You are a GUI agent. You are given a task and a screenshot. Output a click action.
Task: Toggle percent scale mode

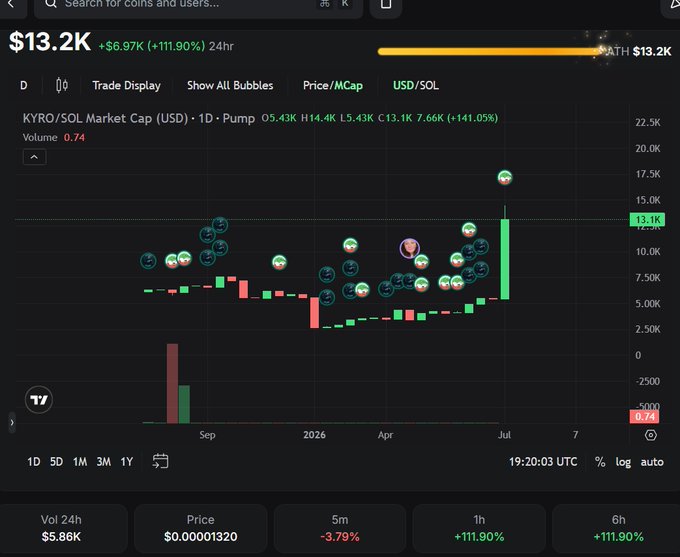click(x=600, y=462)
